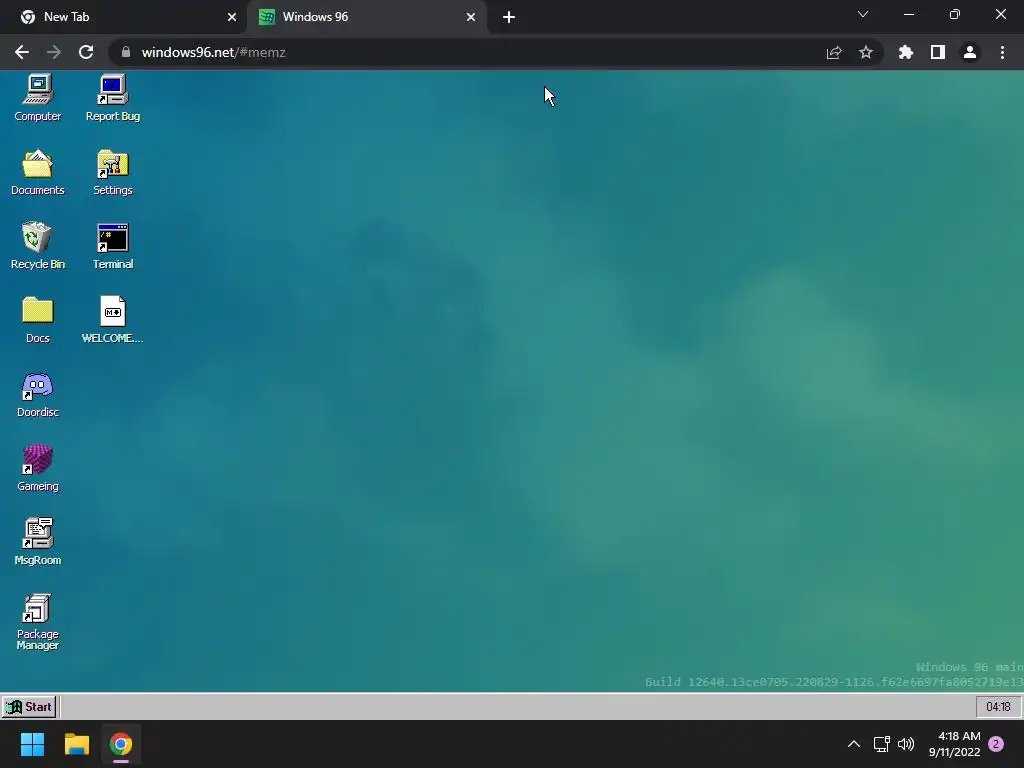
Task: Open the volume speaker tray icon
Action: 906,744
